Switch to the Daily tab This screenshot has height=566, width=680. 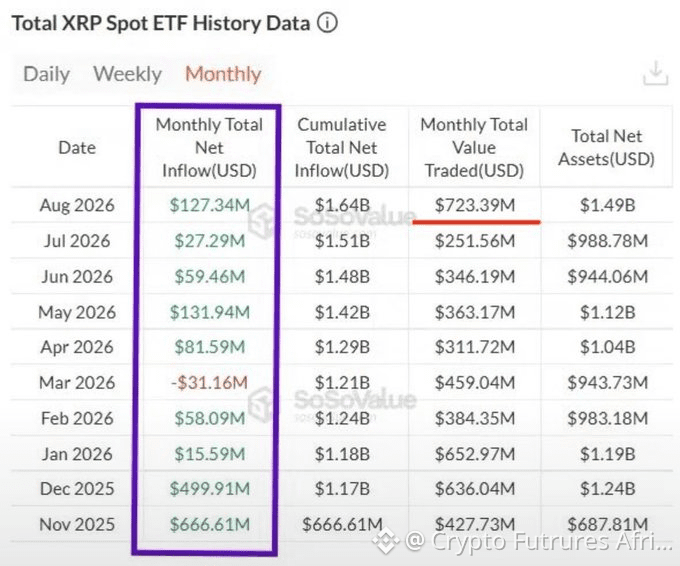[x=46, y=74]
